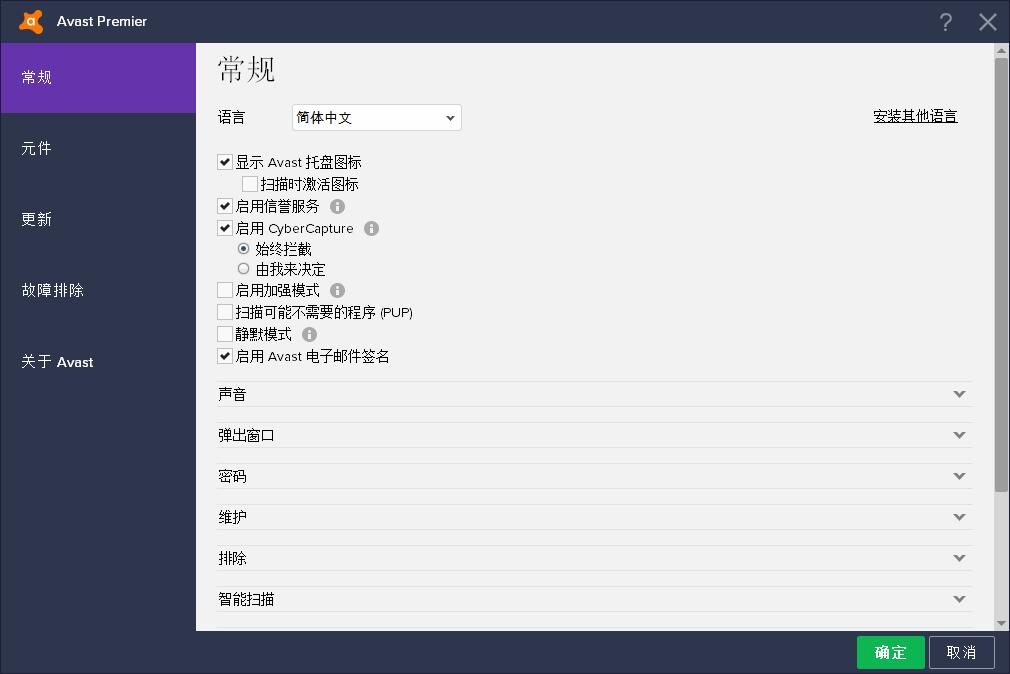Open the 关于 Avast sidebar tab
The image size is (1010, 674).
pos(98,361)
